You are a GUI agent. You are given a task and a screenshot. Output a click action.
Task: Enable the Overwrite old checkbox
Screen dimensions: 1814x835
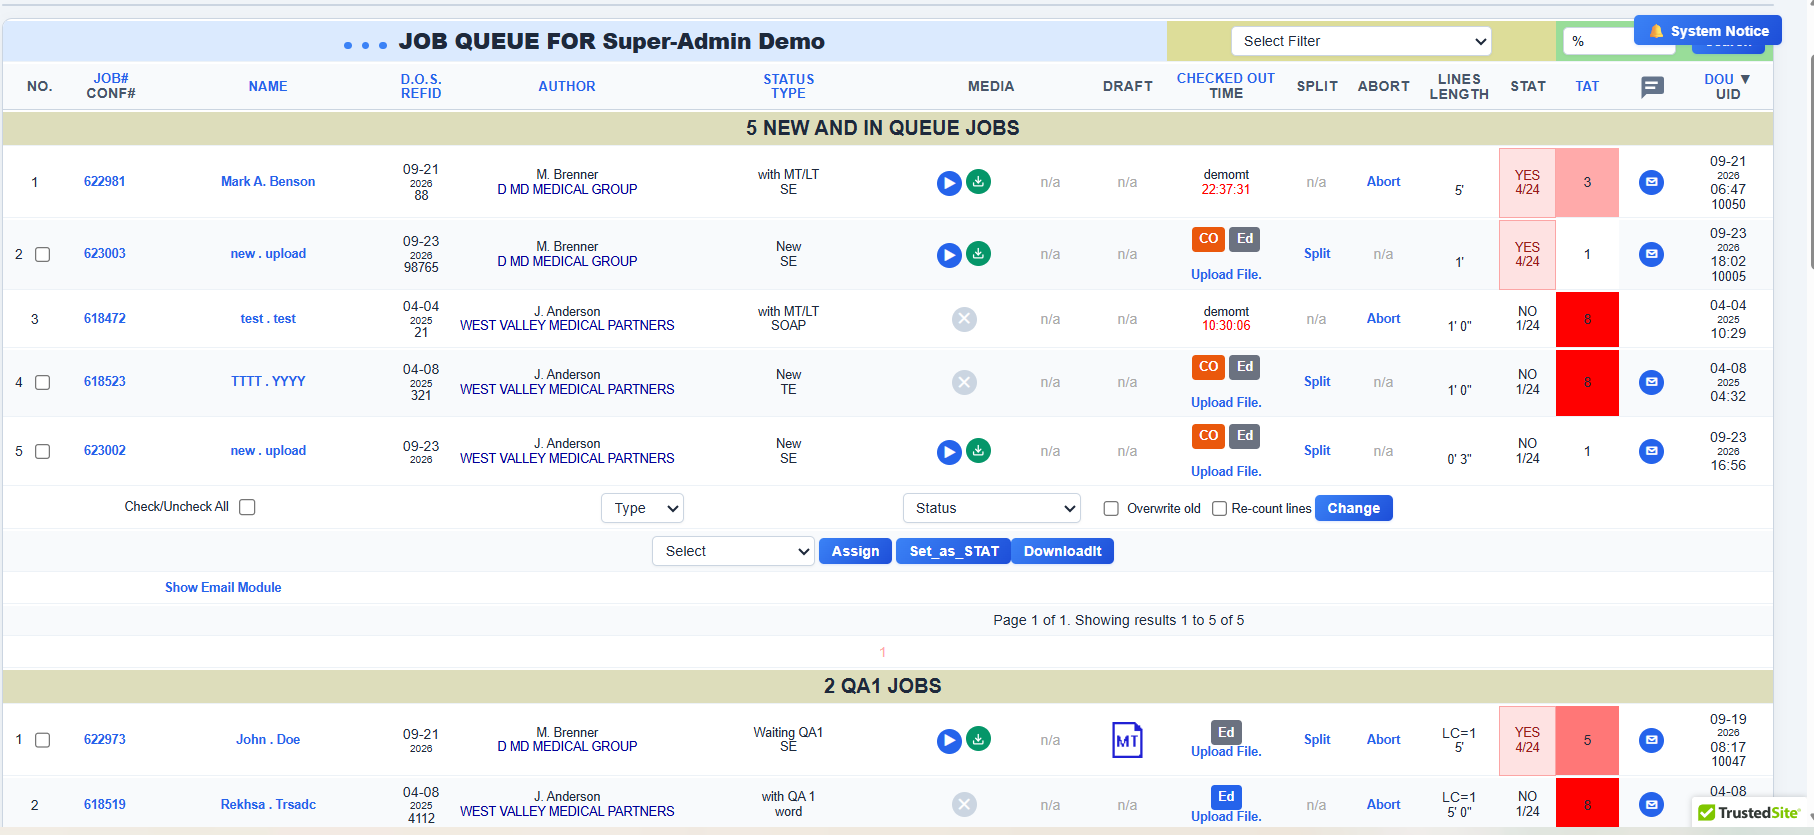(x=1111, y=508)
